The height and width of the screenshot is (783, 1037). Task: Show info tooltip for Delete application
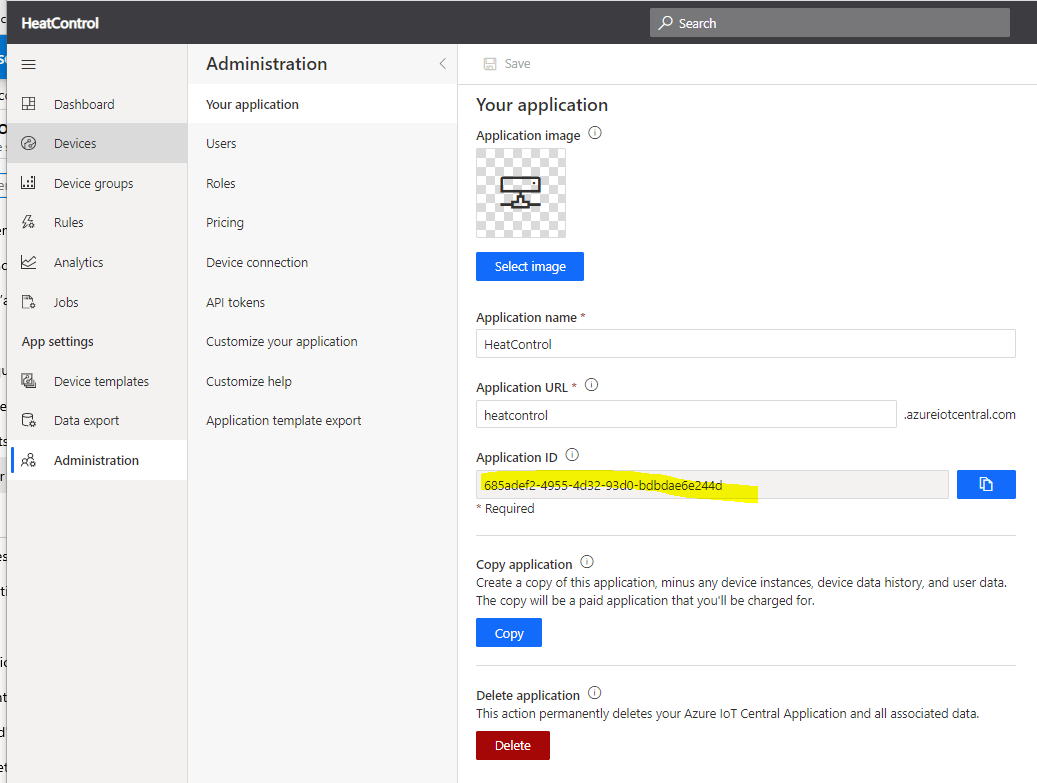(x=595, y=693)
